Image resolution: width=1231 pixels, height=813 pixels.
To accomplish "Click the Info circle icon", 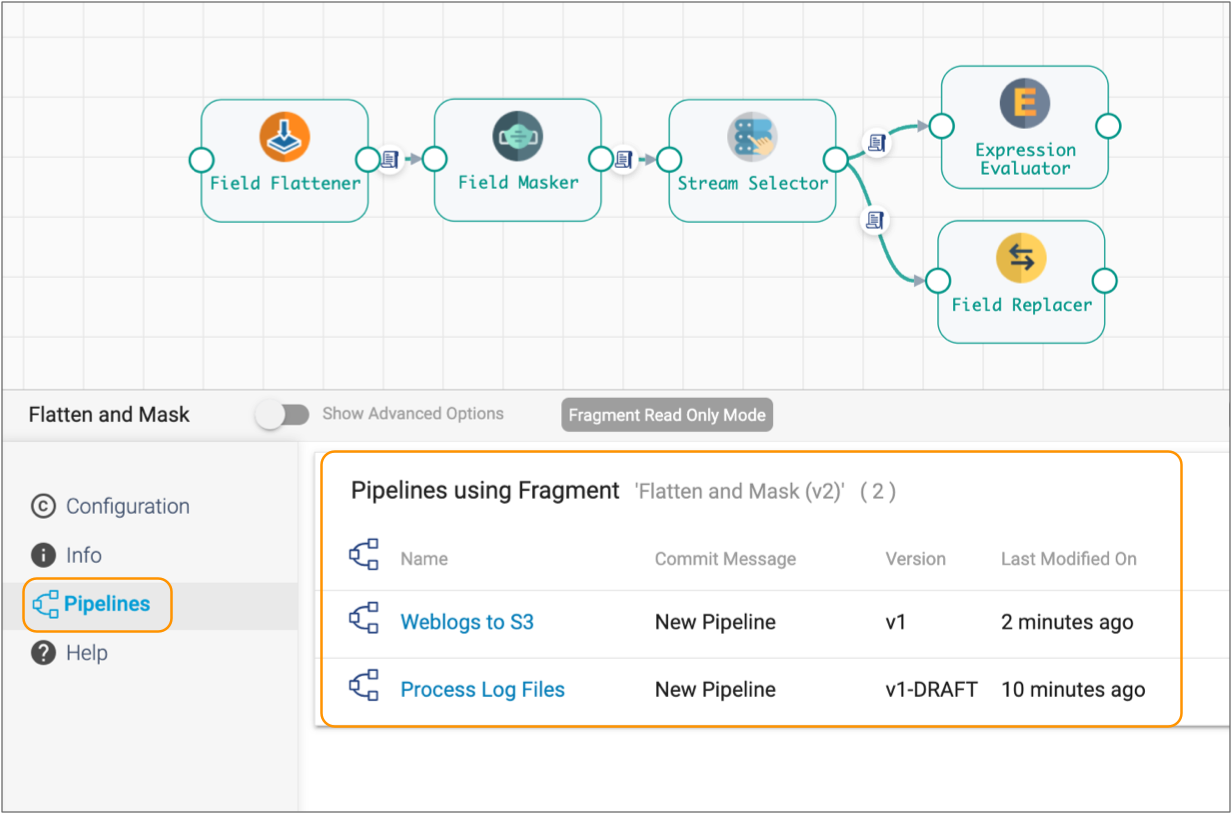I will click(x=43, y=556).
